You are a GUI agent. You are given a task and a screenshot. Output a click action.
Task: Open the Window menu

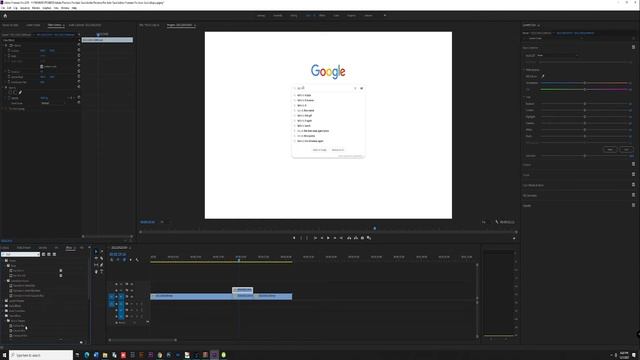[x=65, y=8]
